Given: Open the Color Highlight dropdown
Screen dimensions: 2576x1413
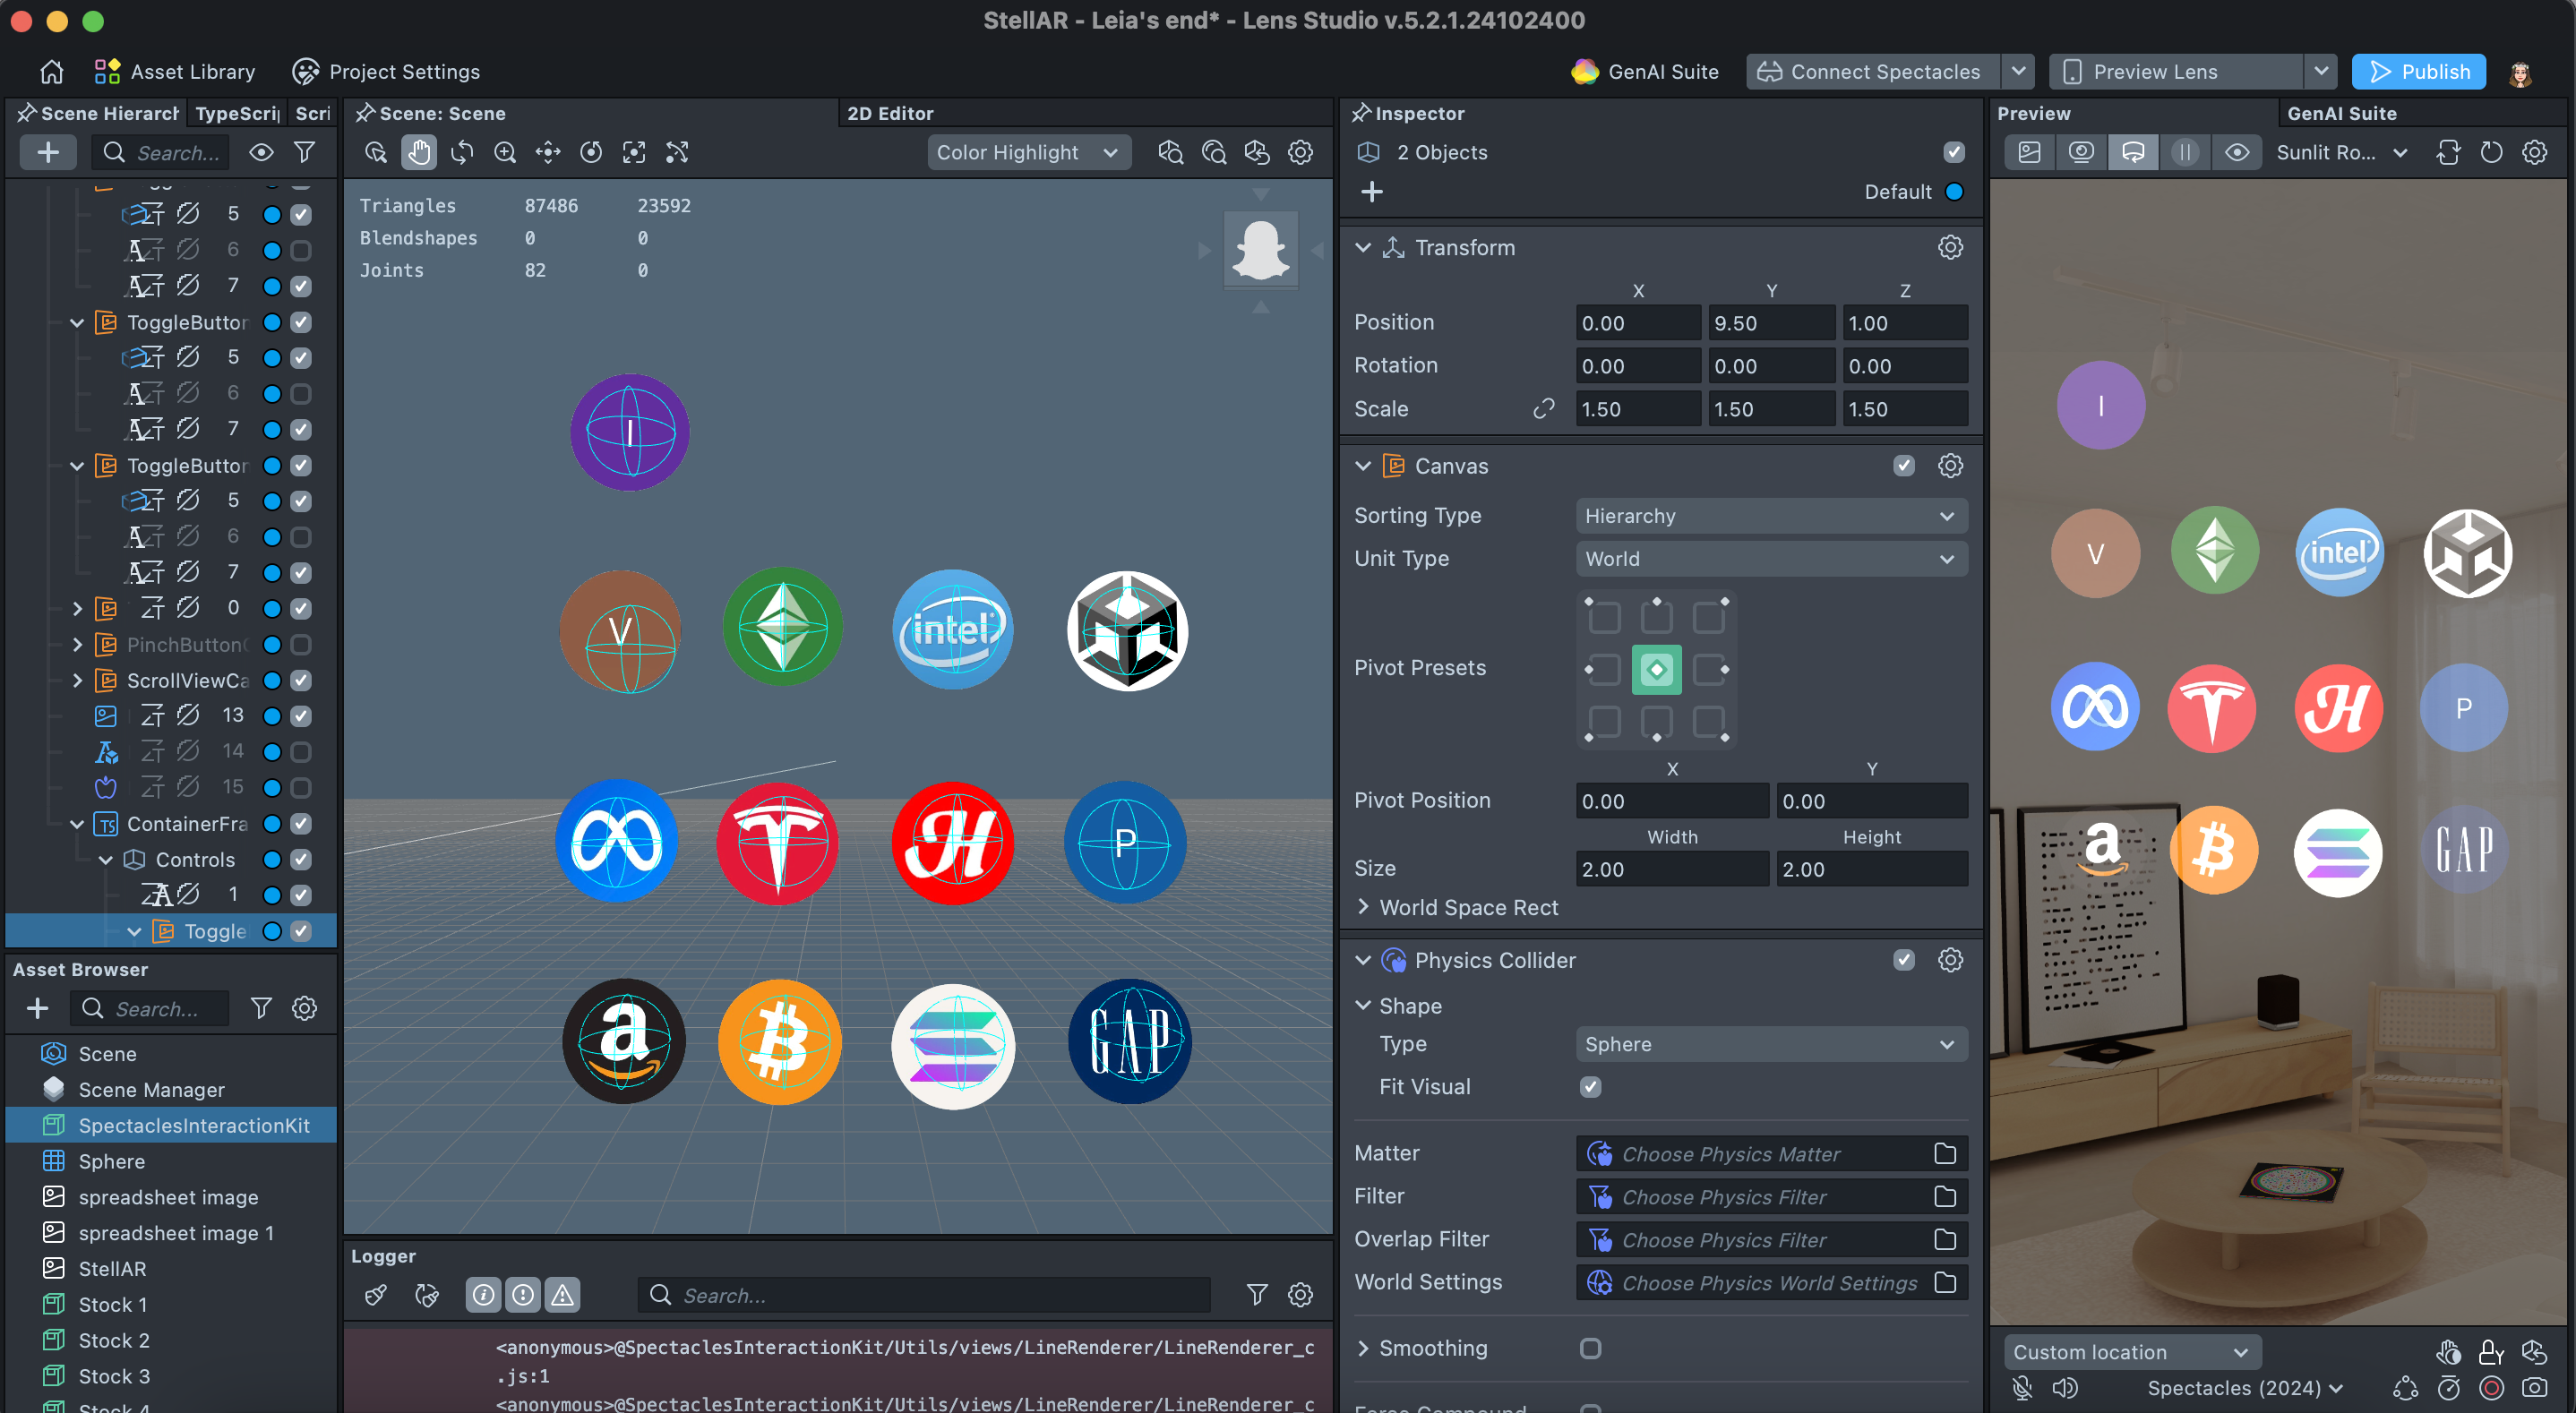Looking at the screenshot, I should 1027,152.
